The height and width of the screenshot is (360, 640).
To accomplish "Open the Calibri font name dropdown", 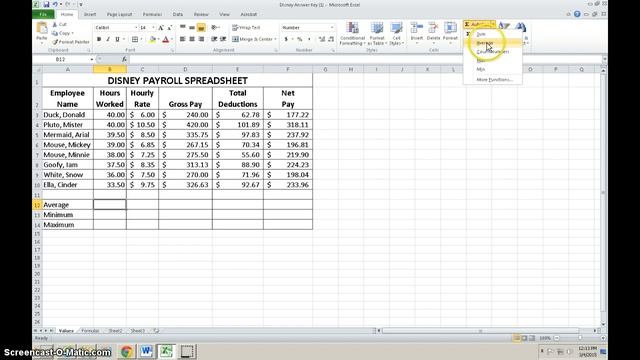I will click(x=136, y=27).
